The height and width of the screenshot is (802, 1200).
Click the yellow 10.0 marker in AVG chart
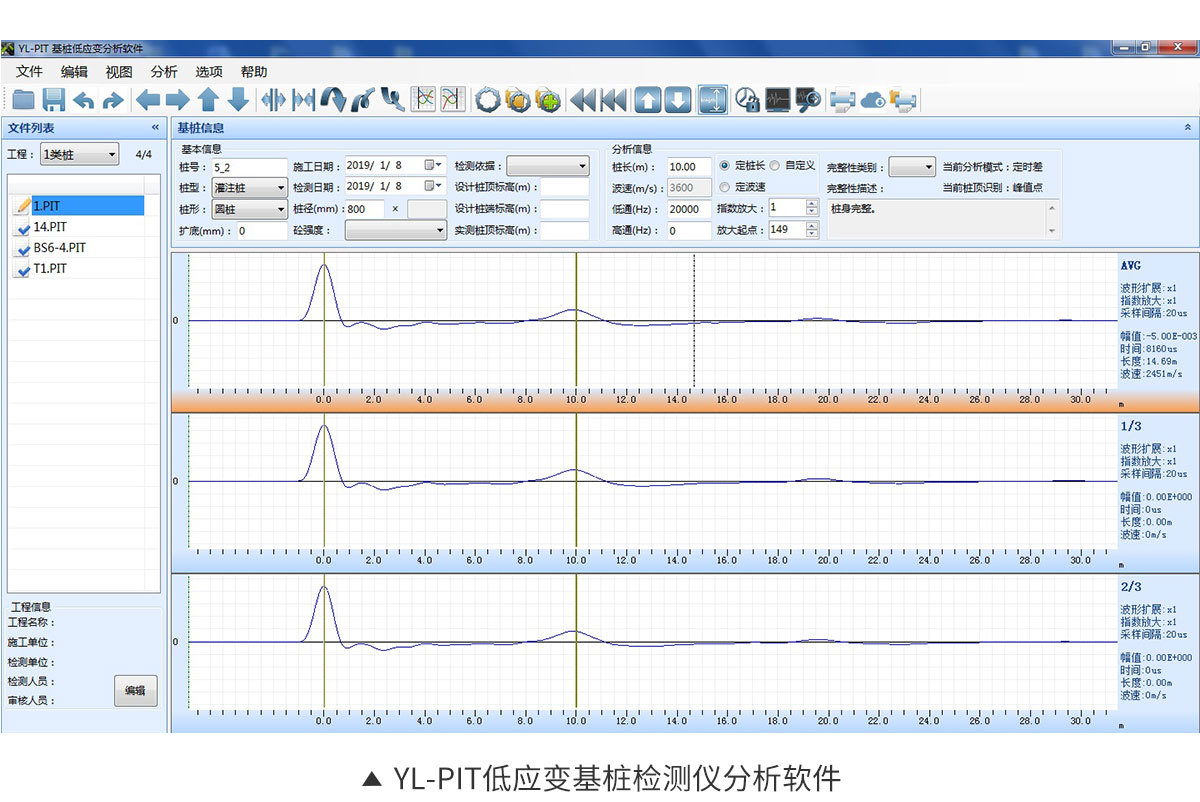(576, 320)
